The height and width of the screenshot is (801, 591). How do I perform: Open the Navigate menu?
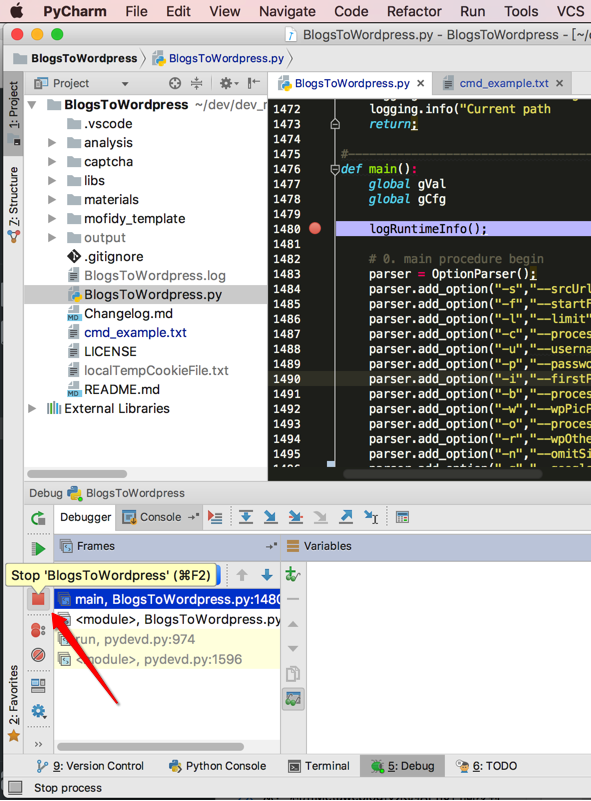pos(287,11)
